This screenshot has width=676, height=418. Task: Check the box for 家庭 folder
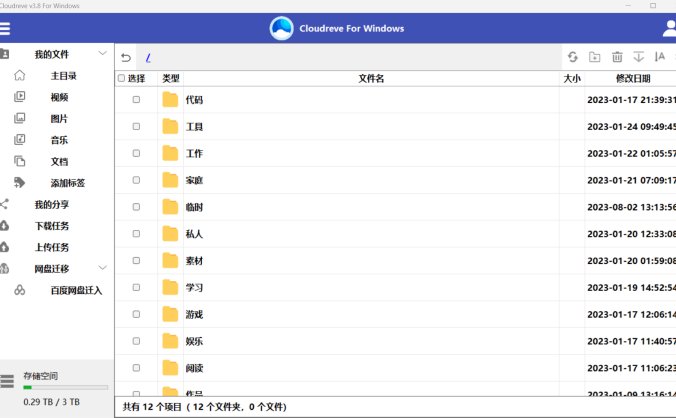(x=136, y=180)
